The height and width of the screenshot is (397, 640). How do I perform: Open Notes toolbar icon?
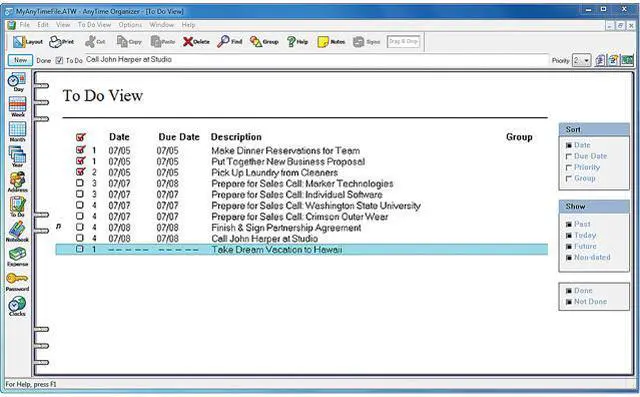tap(331, 42)
